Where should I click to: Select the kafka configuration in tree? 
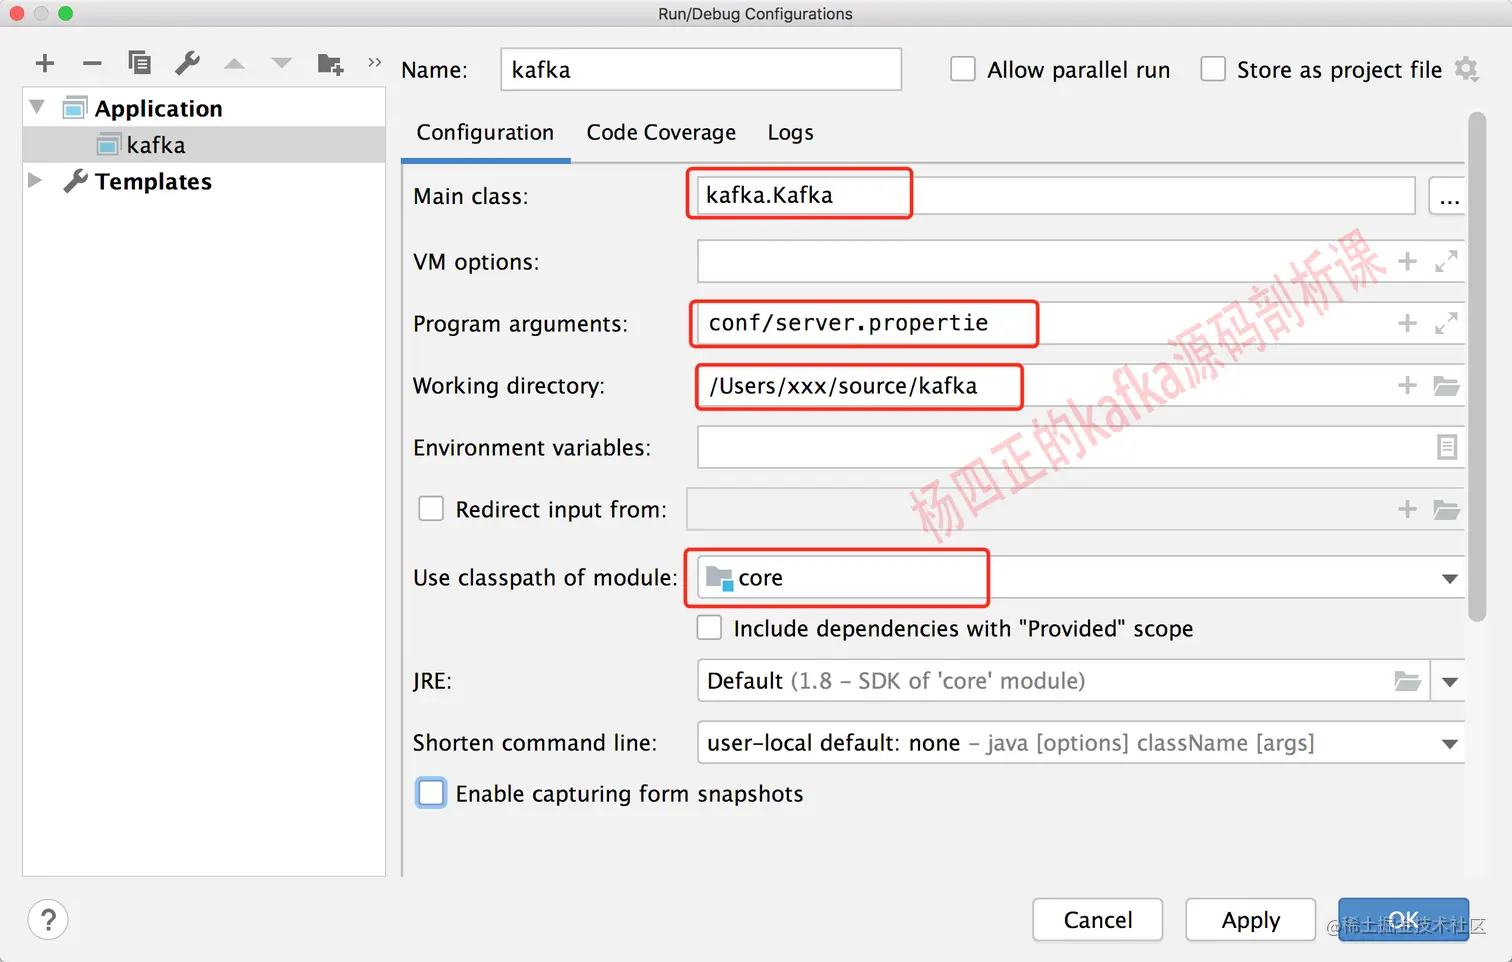[x=204, y=145]
